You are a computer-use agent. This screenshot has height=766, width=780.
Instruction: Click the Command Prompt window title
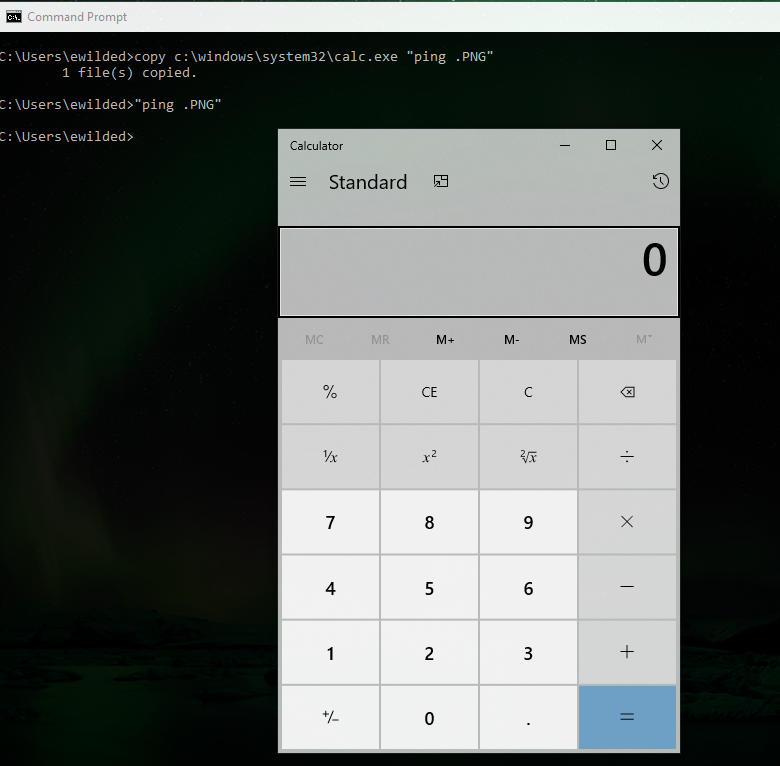pos(77,17)
